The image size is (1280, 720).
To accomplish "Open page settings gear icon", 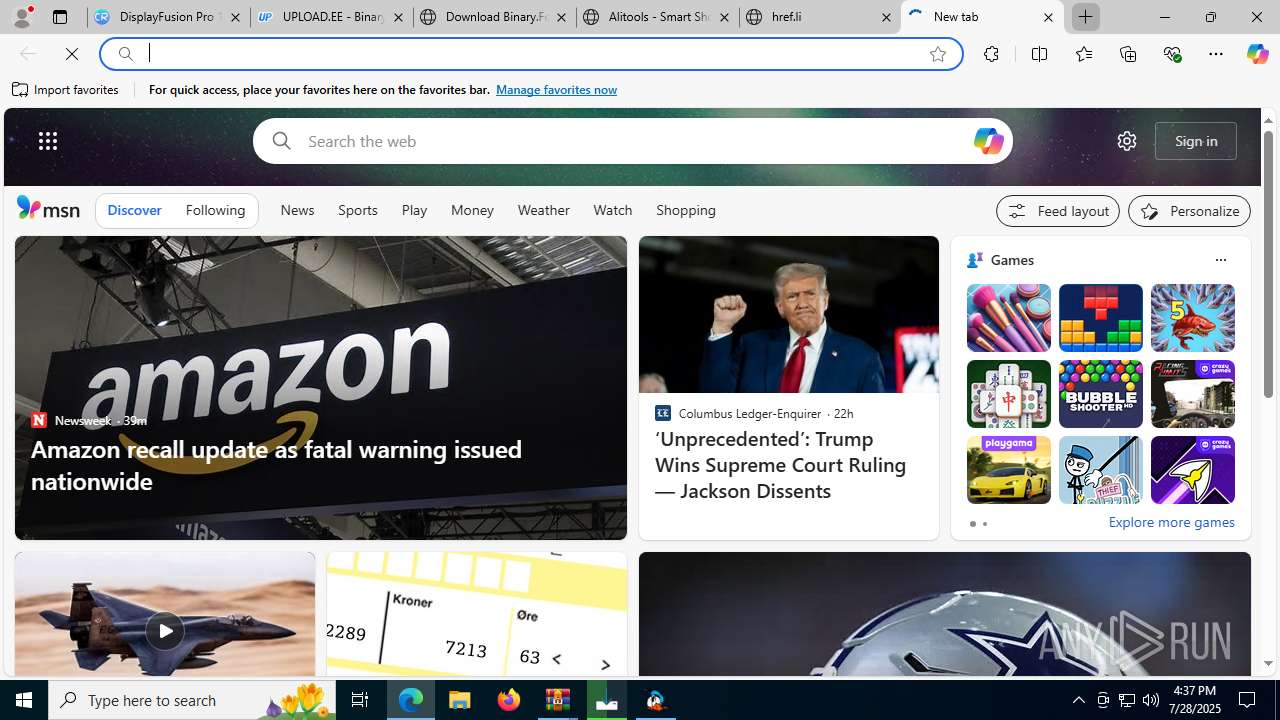I will [1126, 141].
